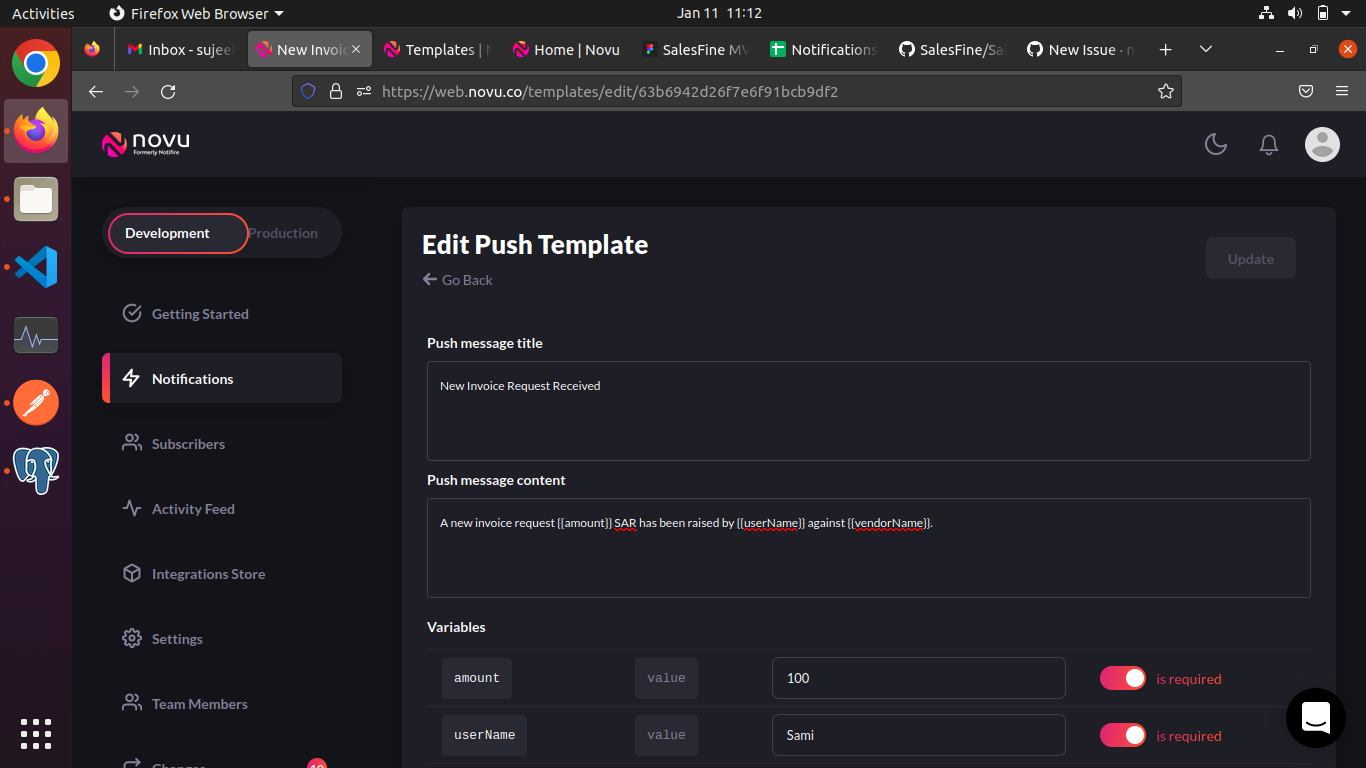Open the Firefox tab list dropdown
This screenshot has height=768, width=1366.
(x=1205, y=48)
